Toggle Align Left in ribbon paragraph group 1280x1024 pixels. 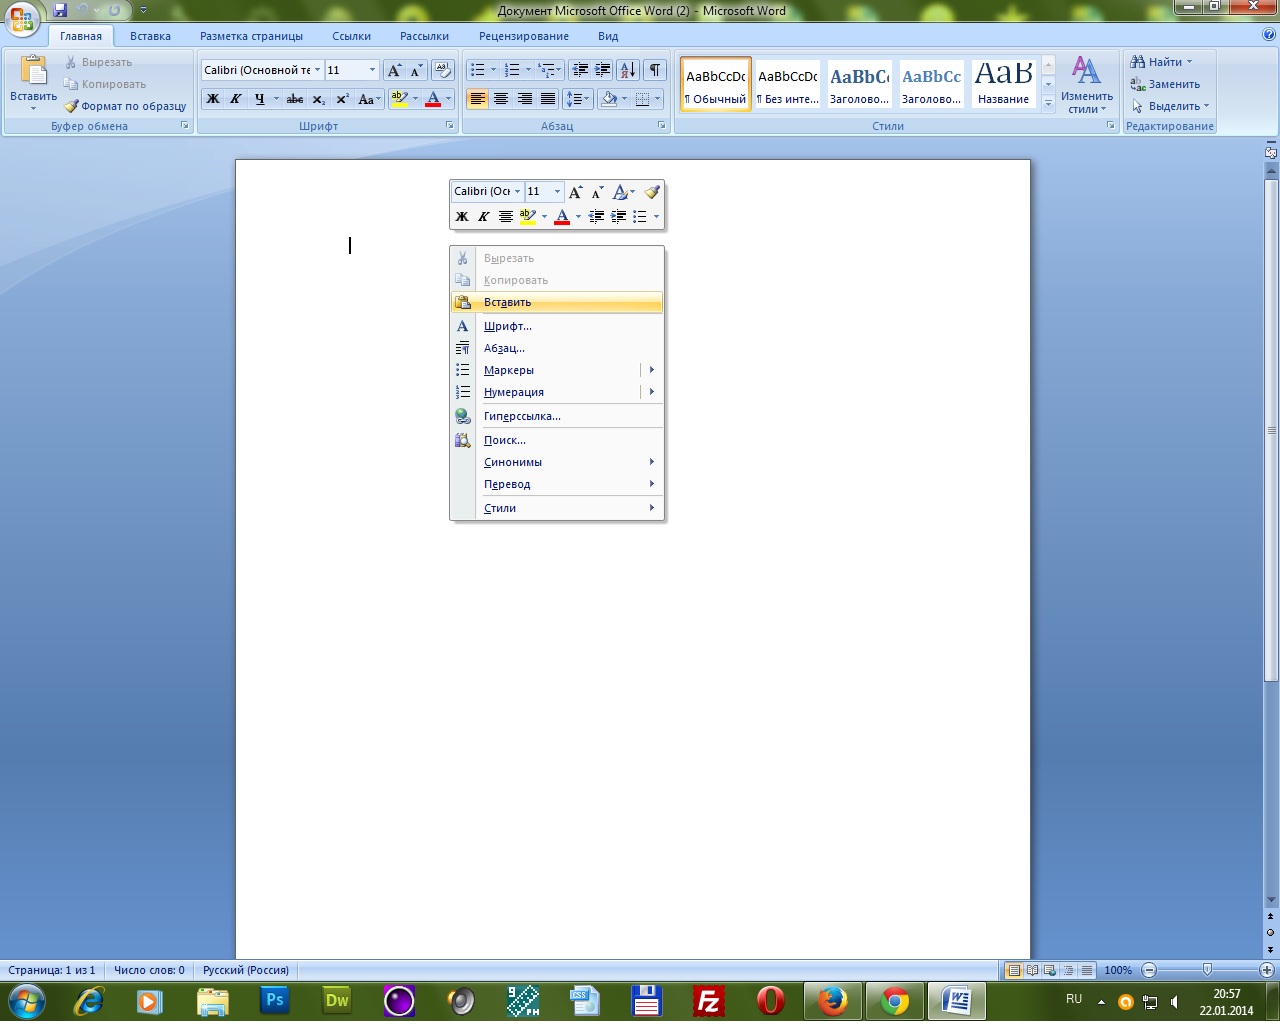(477, 99)
